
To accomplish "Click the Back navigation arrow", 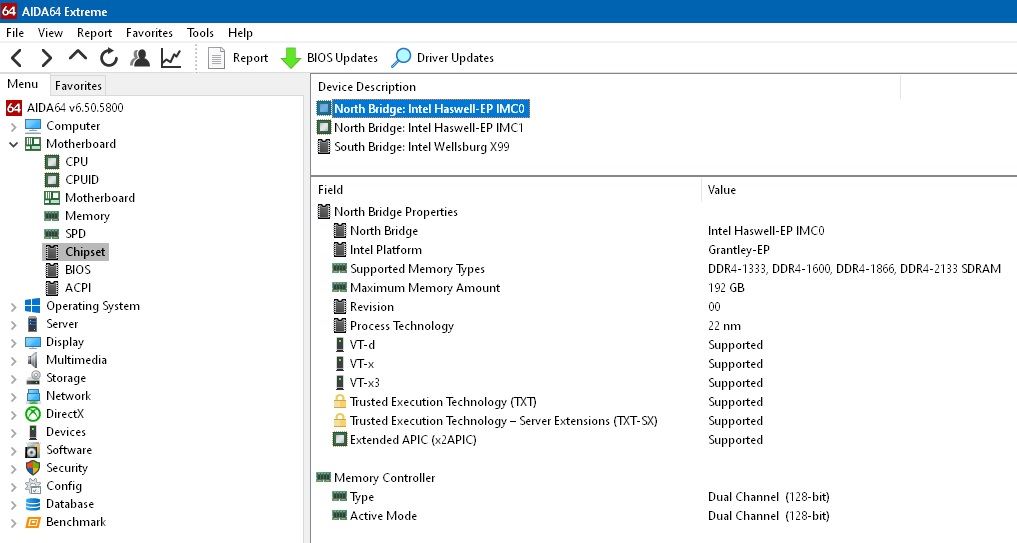I will click(17, 58).
